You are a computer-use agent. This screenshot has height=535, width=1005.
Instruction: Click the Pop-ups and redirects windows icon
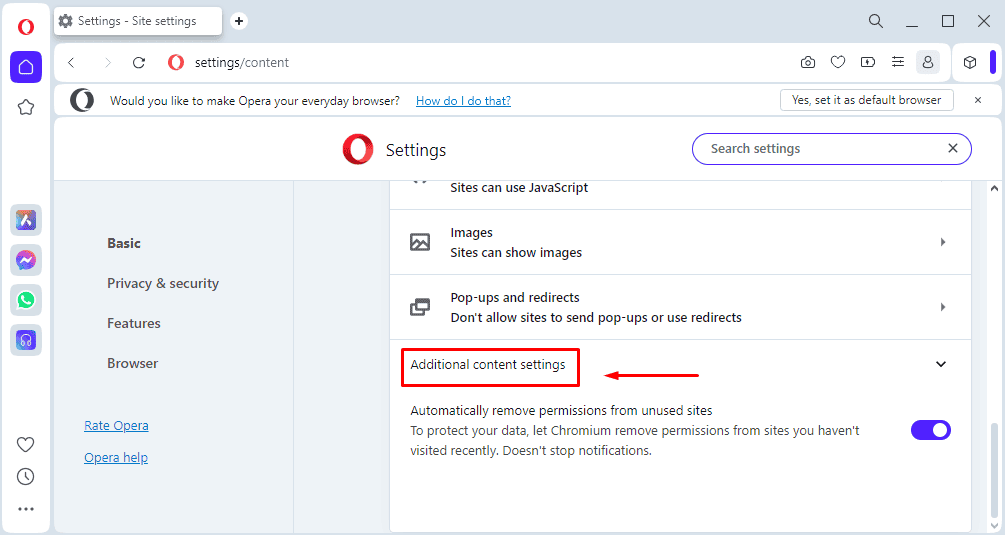coord(420,307)
